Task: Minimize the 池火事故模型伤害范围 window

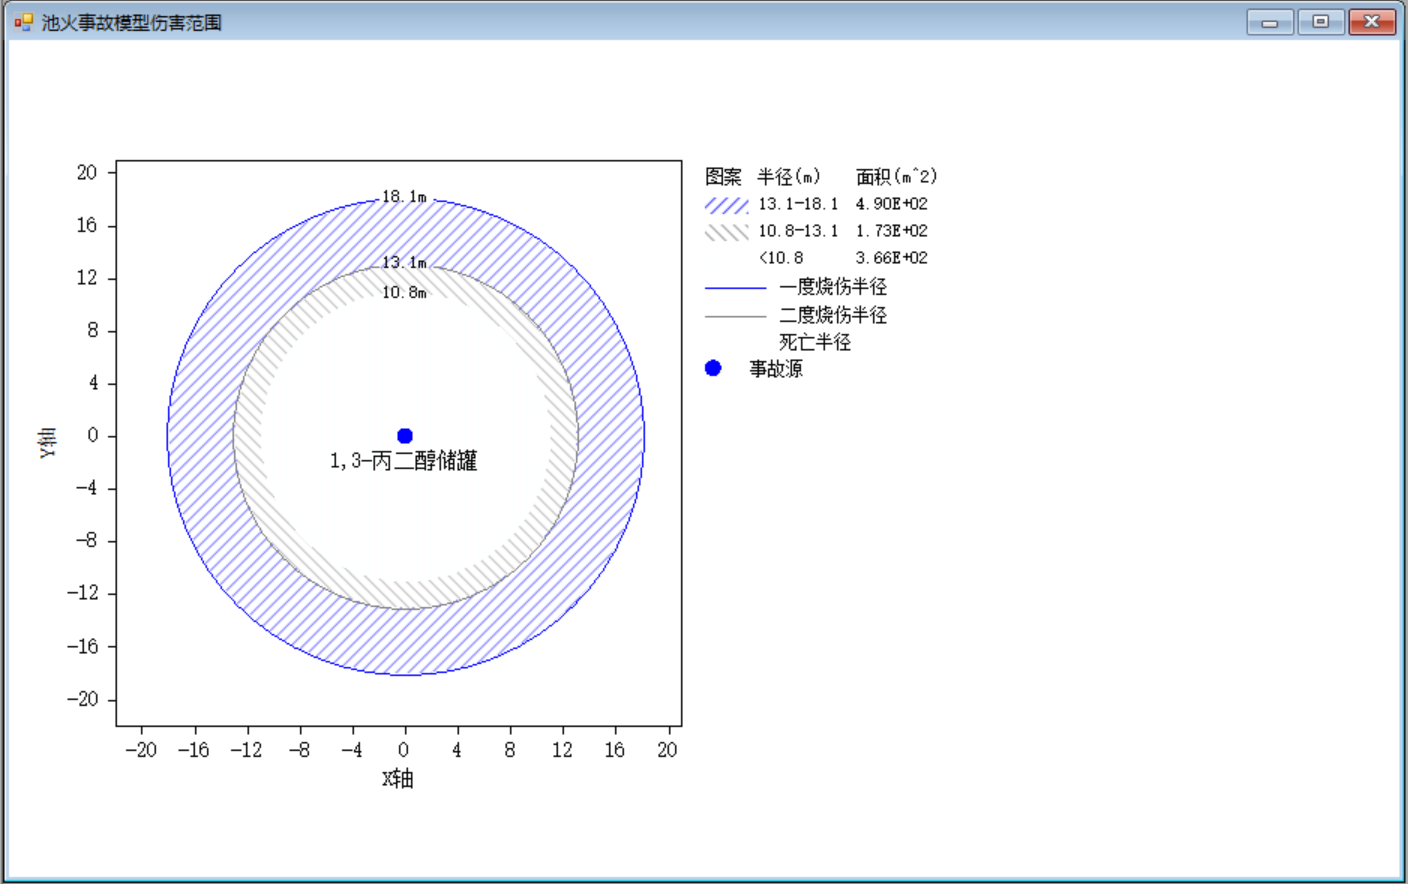Action: [x=1270, y=22]
